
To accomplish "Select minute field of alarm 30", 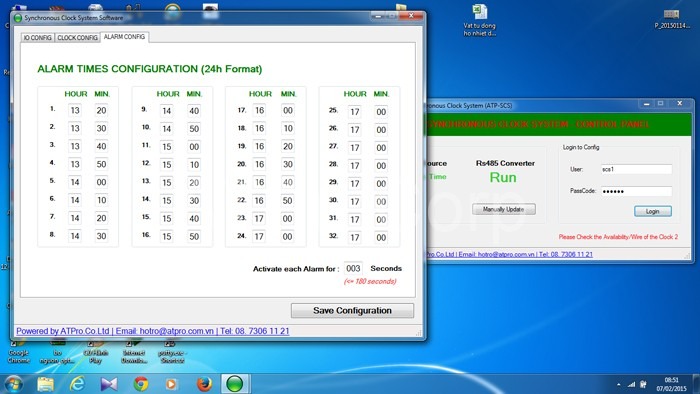I will point(381,202).
